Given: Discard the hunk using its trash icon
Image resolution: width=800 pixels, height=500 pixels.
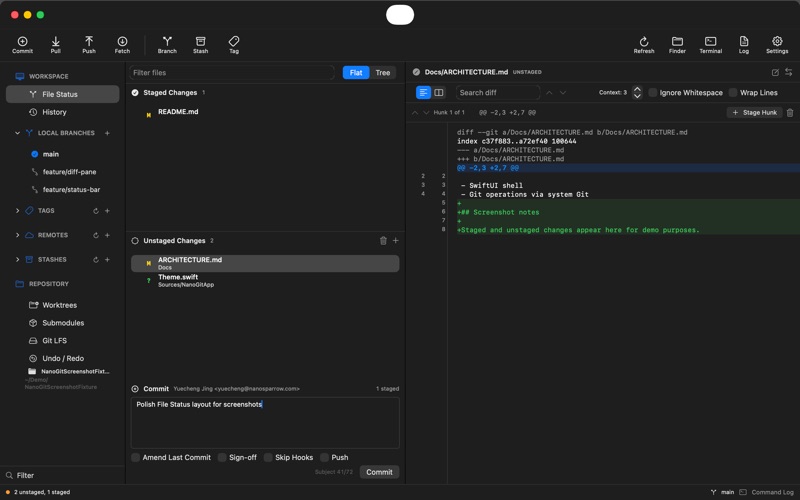Looking at the screenshot, I should coord(790,113).
